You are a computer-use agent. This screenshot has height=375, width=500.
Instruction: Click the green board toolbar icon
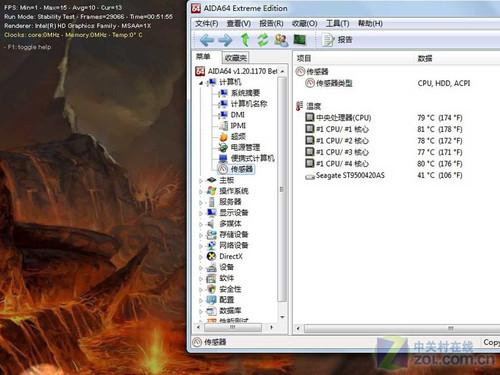pyautogui.click(x=300, y=40)
